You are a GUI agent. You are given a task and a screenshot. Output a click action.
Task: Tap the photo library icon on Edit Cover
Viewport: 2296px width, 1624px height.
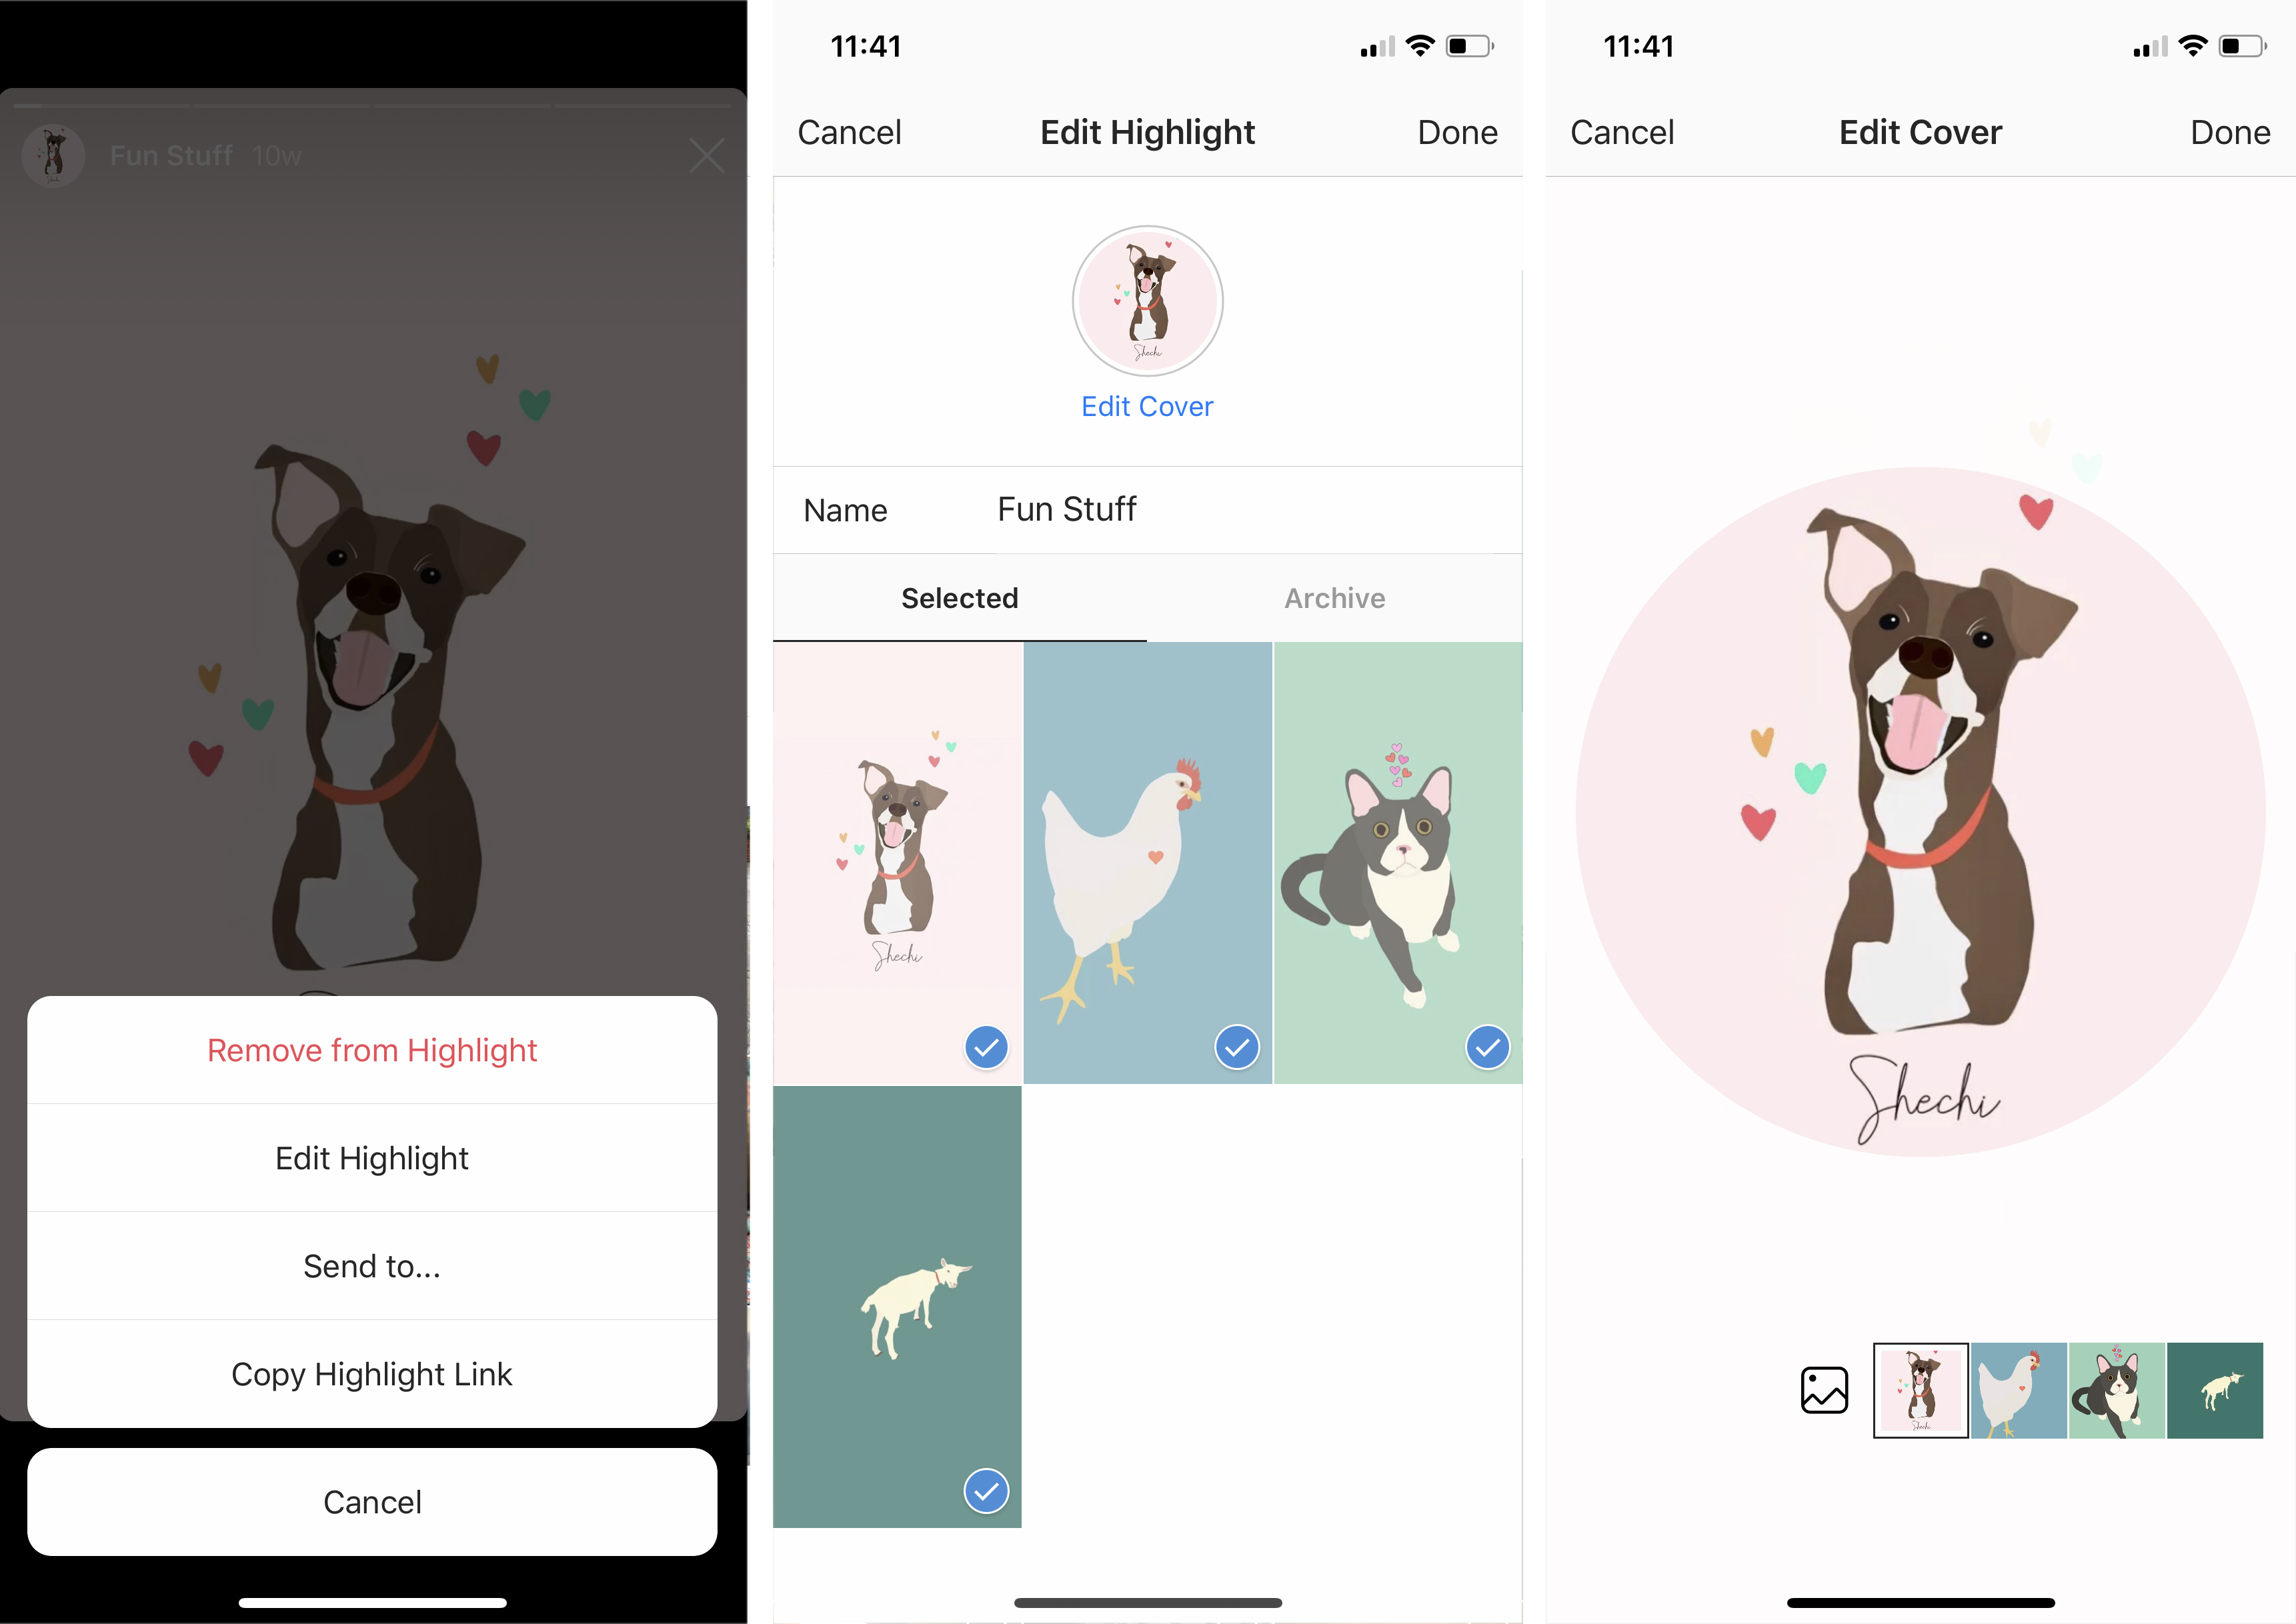coord(1825,1389)
